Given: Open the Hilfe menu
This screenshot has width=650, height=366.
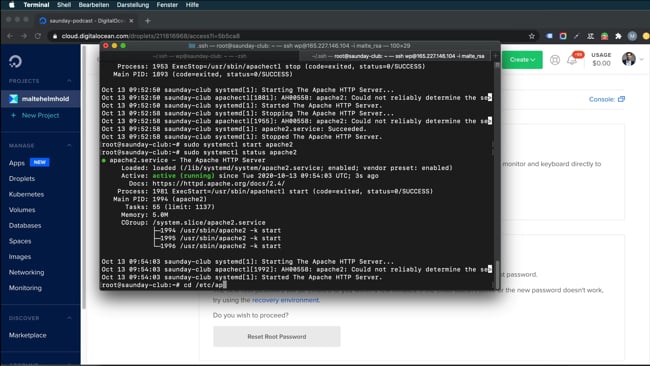Looking at the screenshot, I should pyautogui.click(x=192, y=5).
